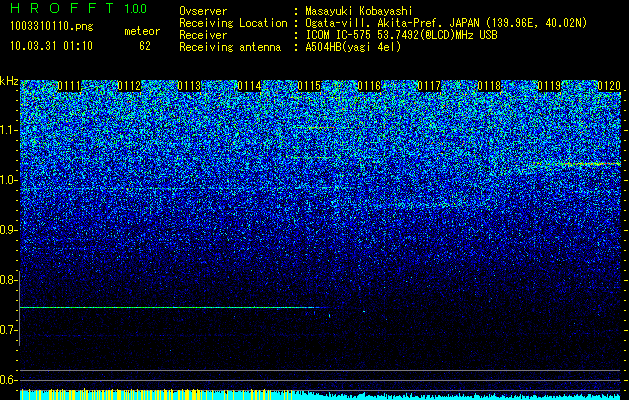Image resolution: width=629 pixels, height=400 pixels.
Task: Click the 0117 time marker
Action: tap(429, 86)
